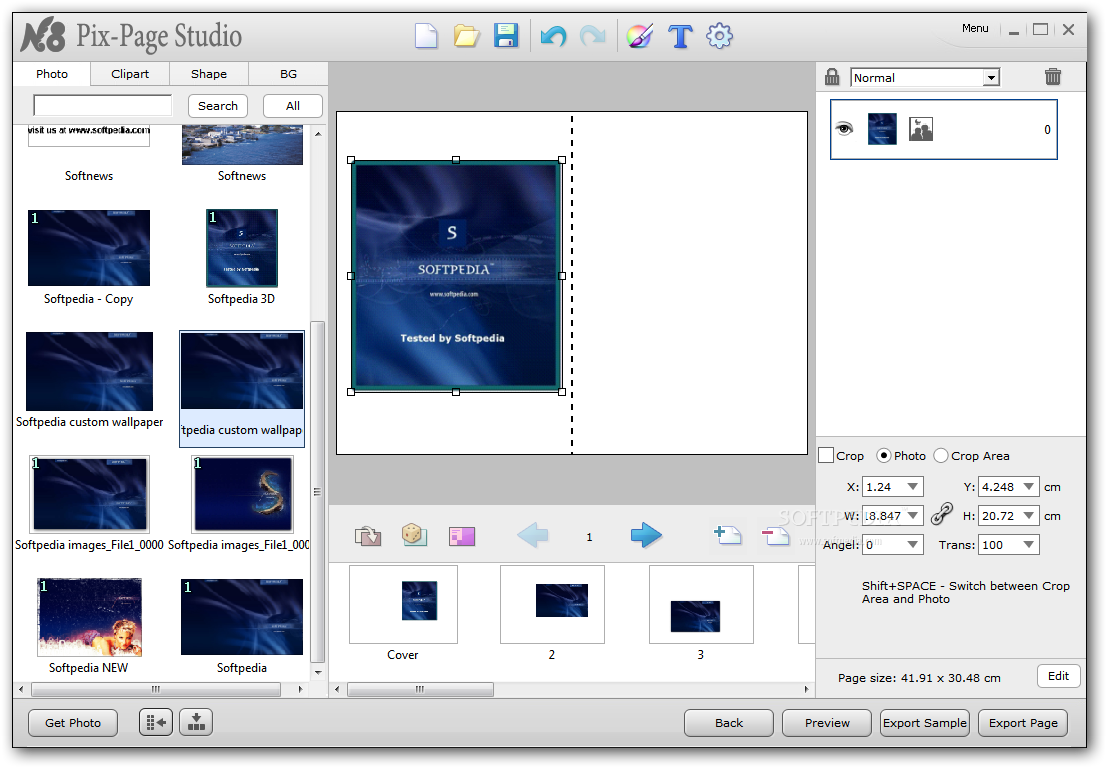Go to the next page arrow
Image resolution: width=1107 pixels, height=768 pixels.
[x=646, y=535]
